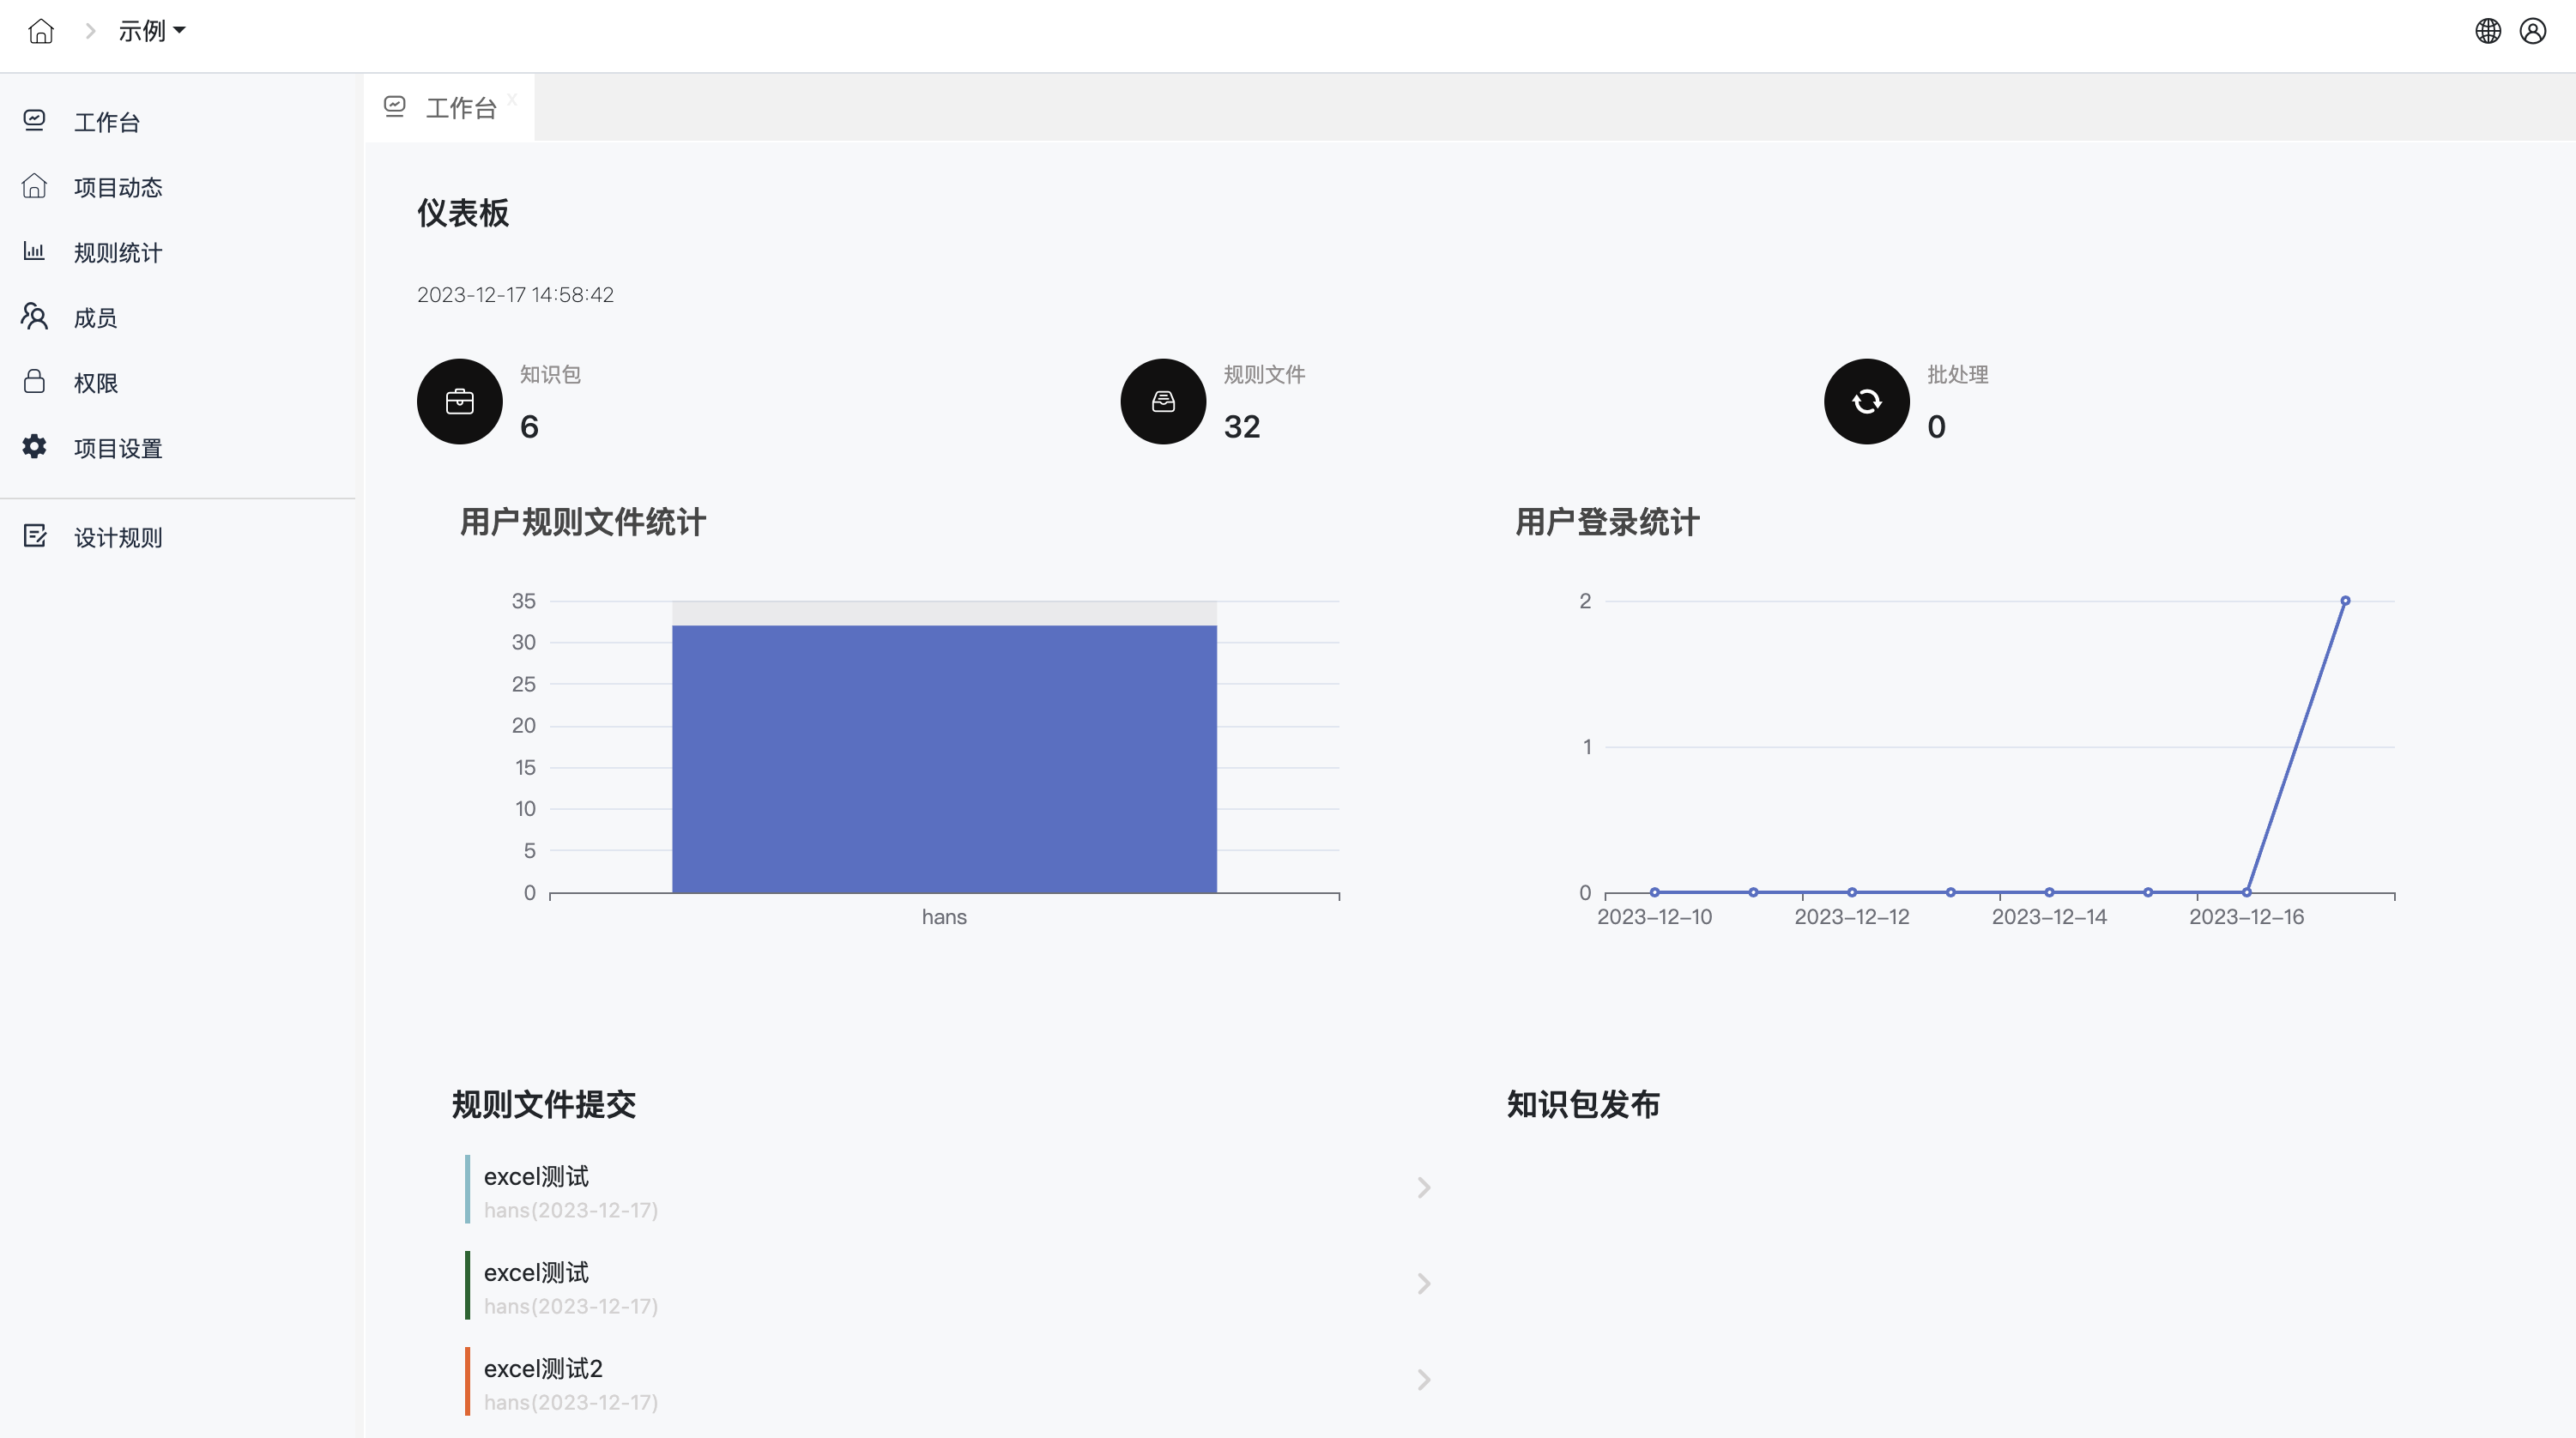
Task: Click the home icon in breadcrumb
Action: [41, 31]
